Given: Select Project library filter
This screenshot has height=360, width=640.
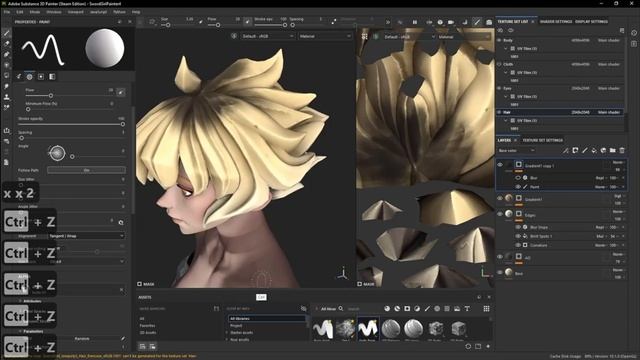Looking at the screenshot, I should coord(236,326).
